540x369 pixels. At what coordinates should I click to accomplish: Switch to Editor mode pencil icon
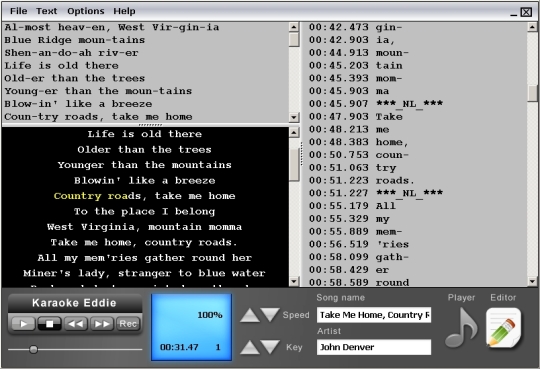click(503, 328)
